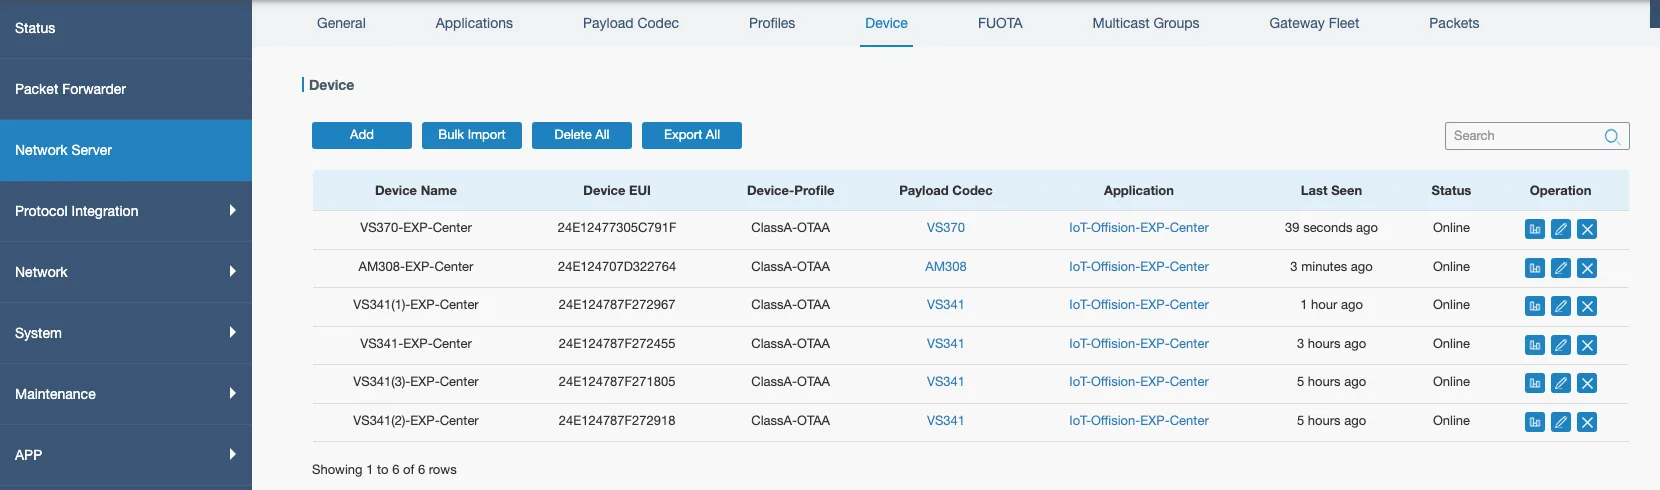Screen dimensions: 1660x490
Task: Open details icon for AM308-EXP-Center row
Action: click(1534, 268)
